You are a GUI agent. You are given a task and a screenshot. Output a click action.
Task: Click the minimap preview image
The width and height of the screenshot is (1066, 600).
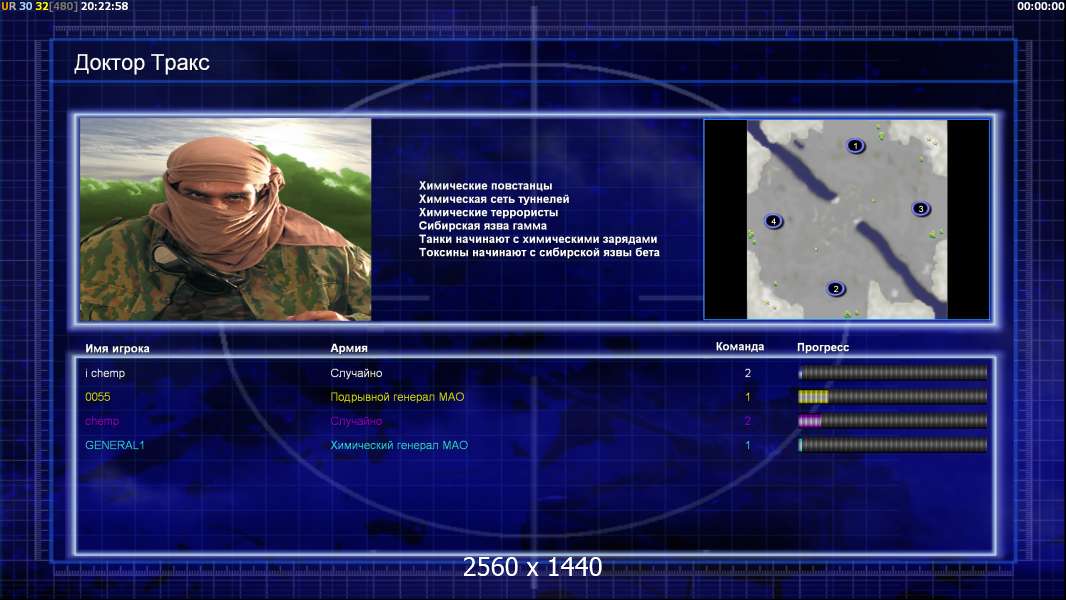pyautogui.click(x=846, y=219)
